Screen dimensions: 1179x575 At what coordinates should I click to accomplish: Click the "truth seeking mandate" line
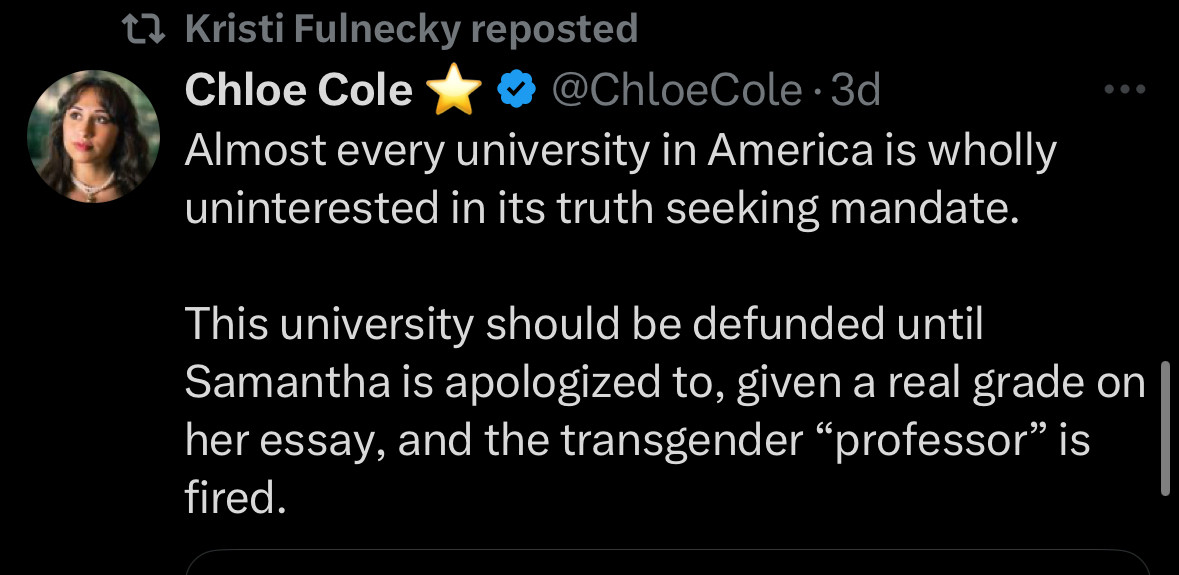(600, 209)
